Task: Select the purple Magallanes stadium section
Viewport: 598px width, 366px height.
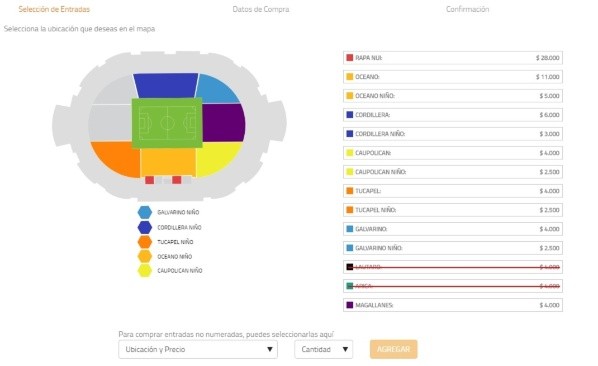Action: (224, 123)
